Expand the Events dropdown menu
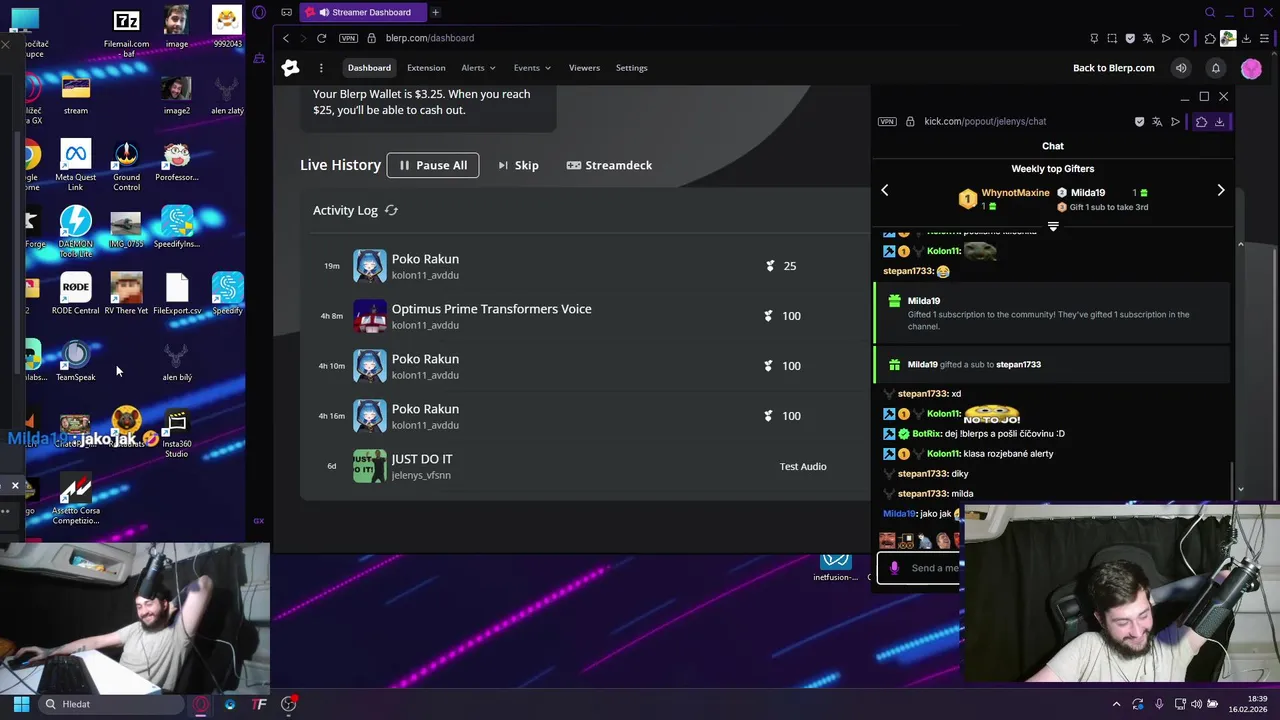The image size is (1280, 720). pyautogui.click(x=532, y=68)
